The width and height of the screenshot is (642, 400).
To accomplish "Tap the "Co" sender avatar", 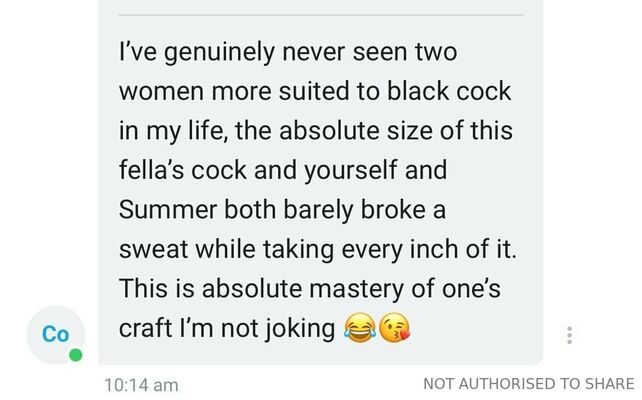I will tap(56, 335).
